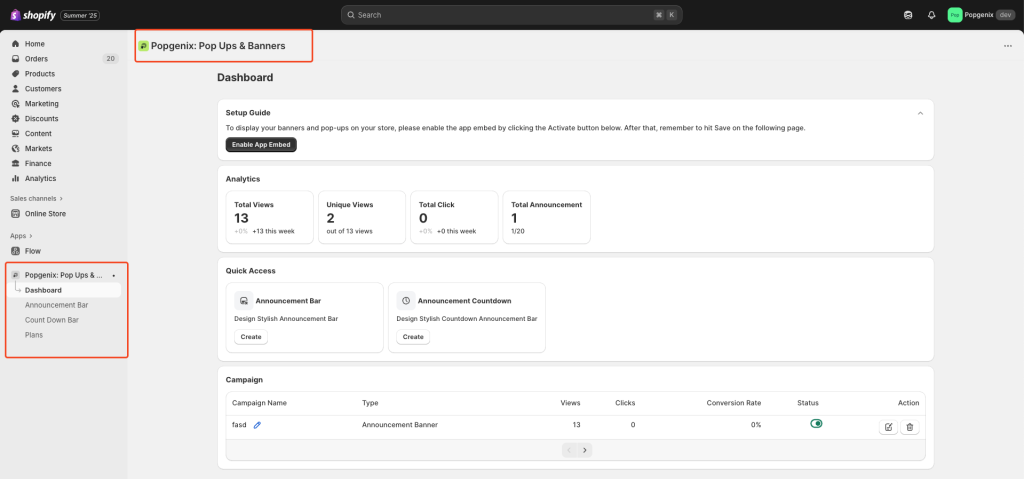Toggle status of campaign fasd
This screenshot has width=1024, height=479.
[x=816, y=423]
